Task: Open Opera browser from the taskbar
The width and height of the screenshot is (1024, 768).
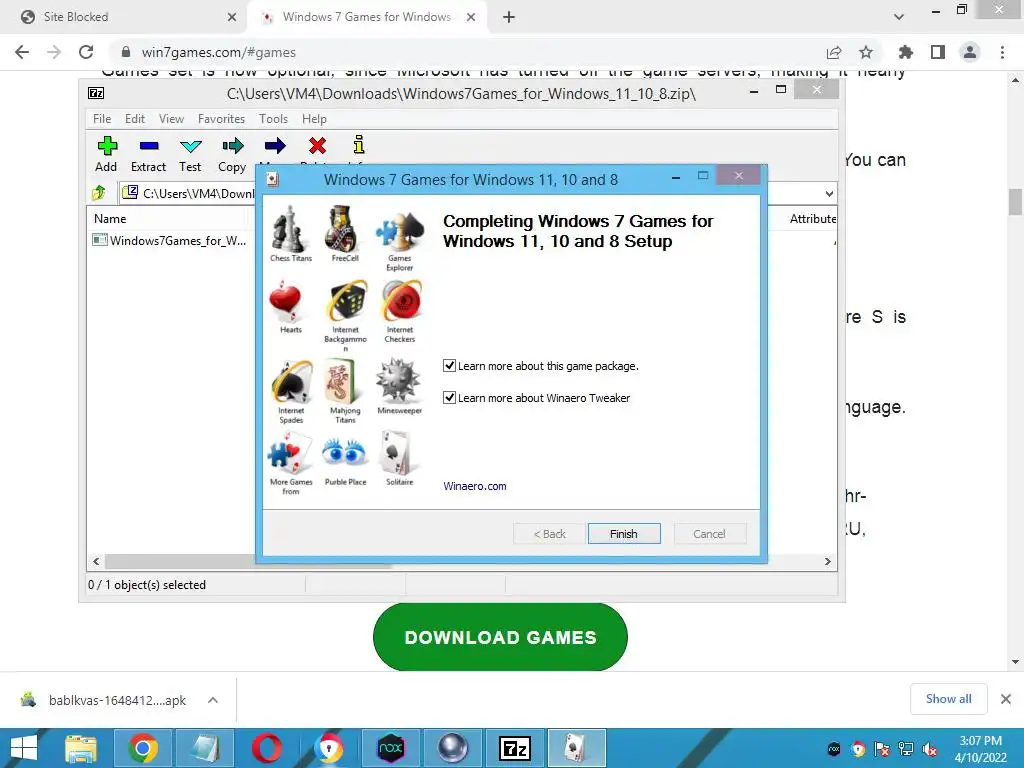Action: point(266,748)
